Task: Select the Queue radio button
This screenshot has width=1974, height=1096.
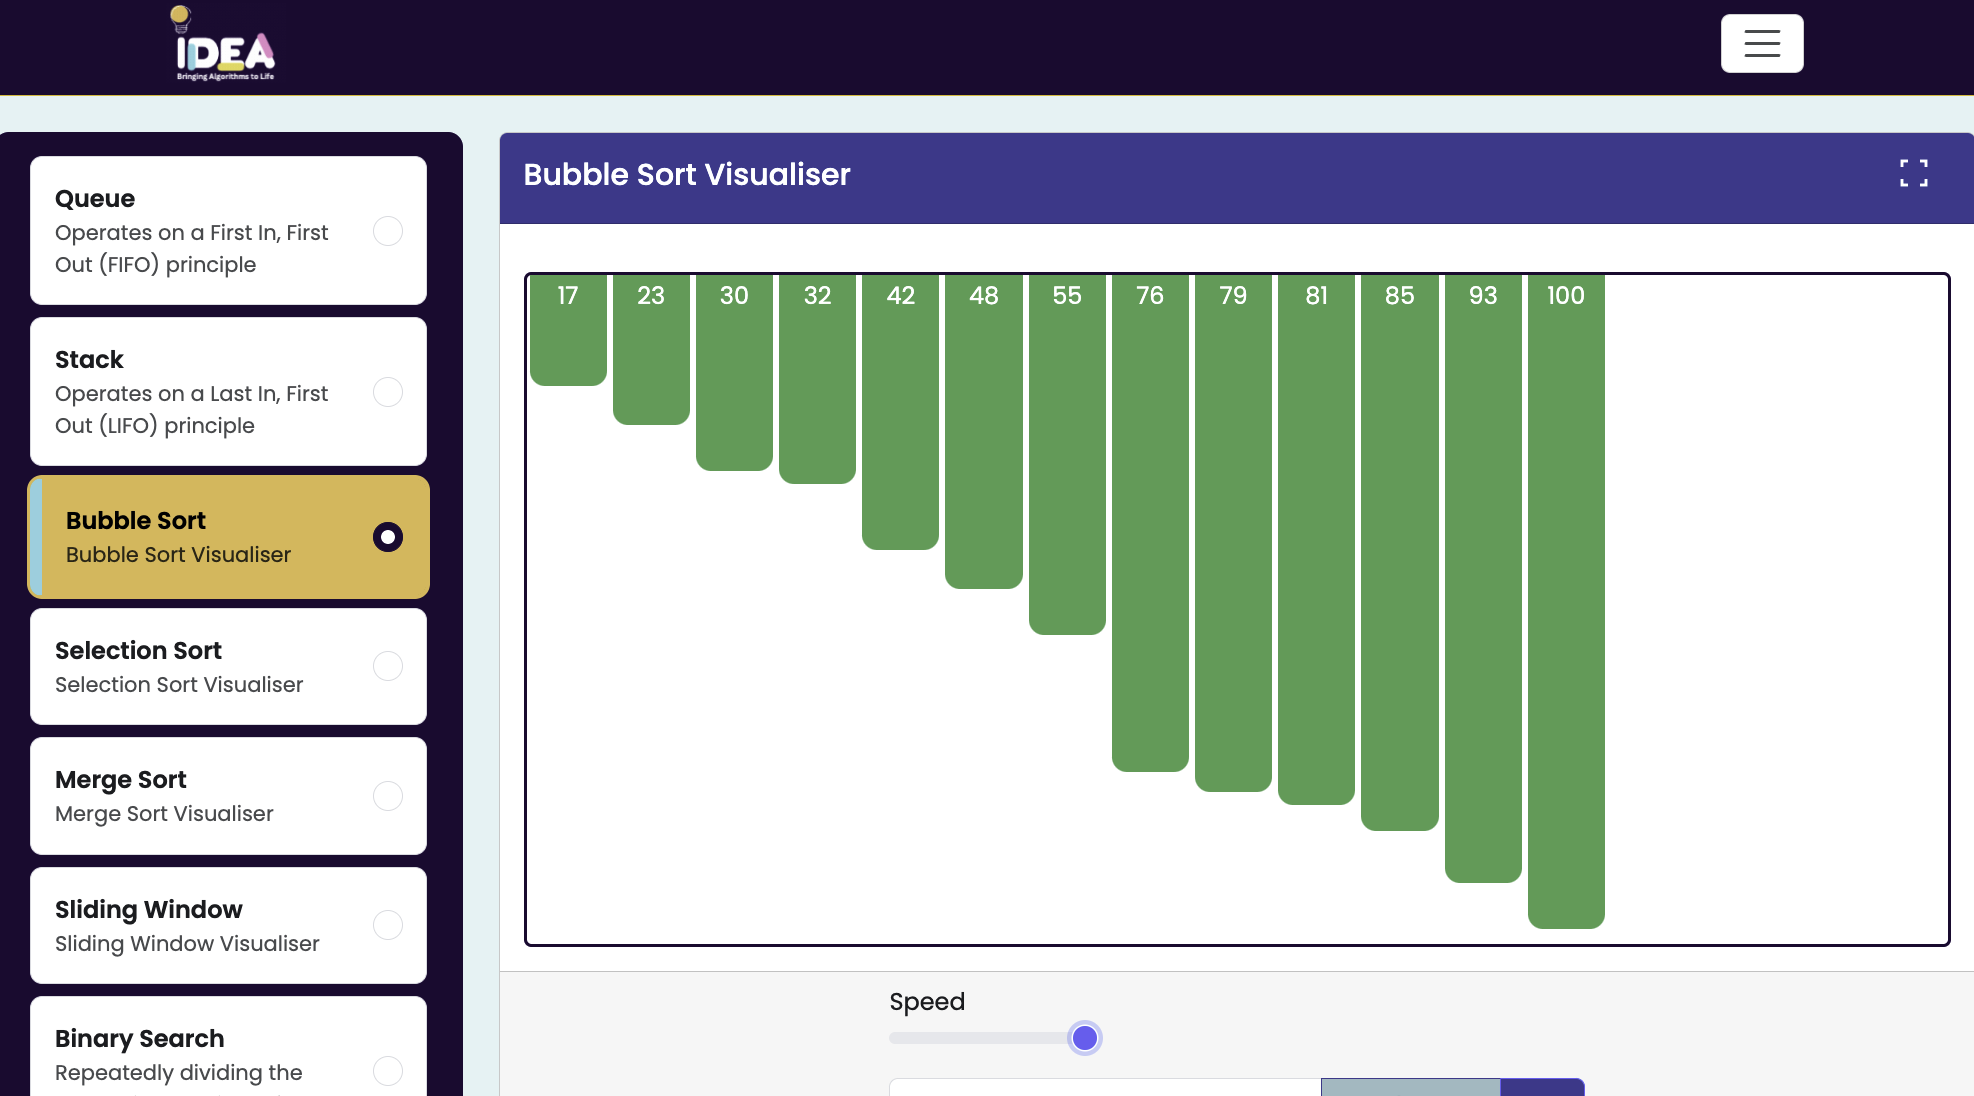Action: pyautogui.click(x=388, y=231)
